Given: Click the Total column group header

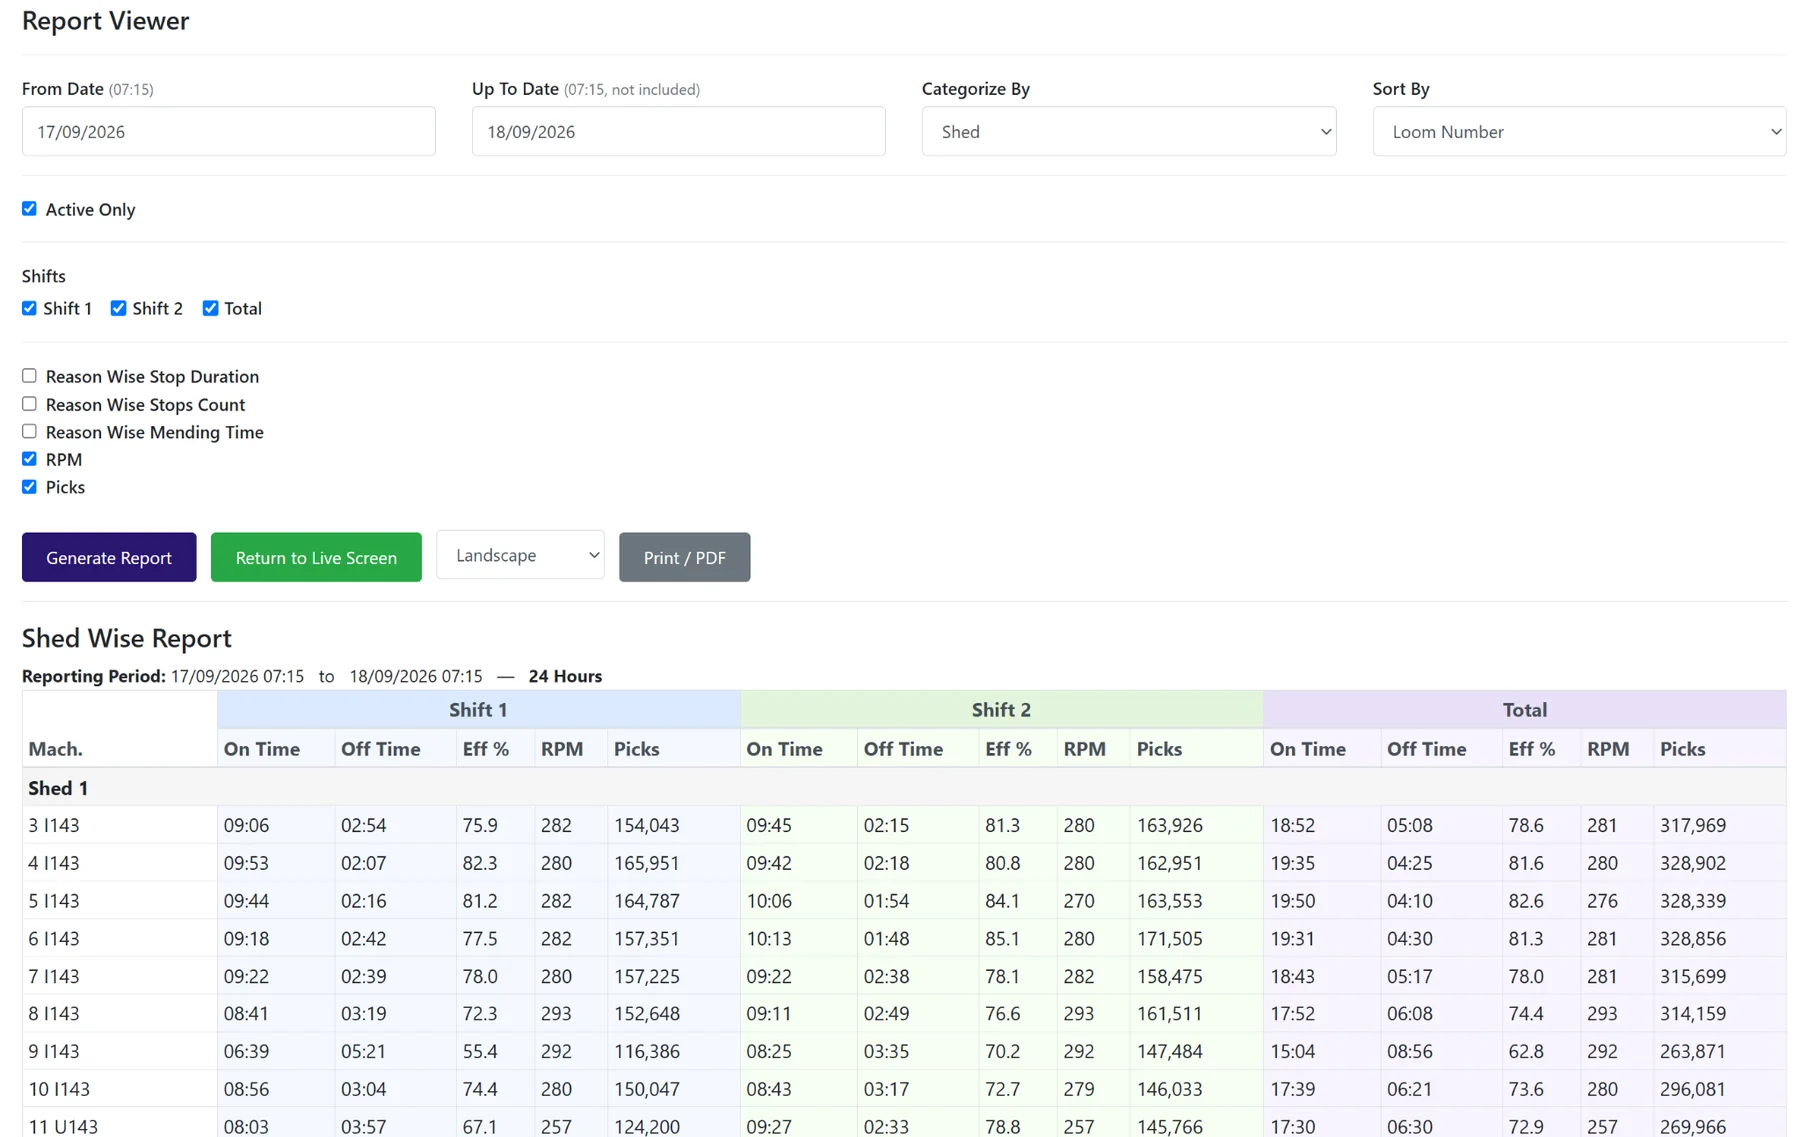Looking at the screenshot, I should [1524, 709].
